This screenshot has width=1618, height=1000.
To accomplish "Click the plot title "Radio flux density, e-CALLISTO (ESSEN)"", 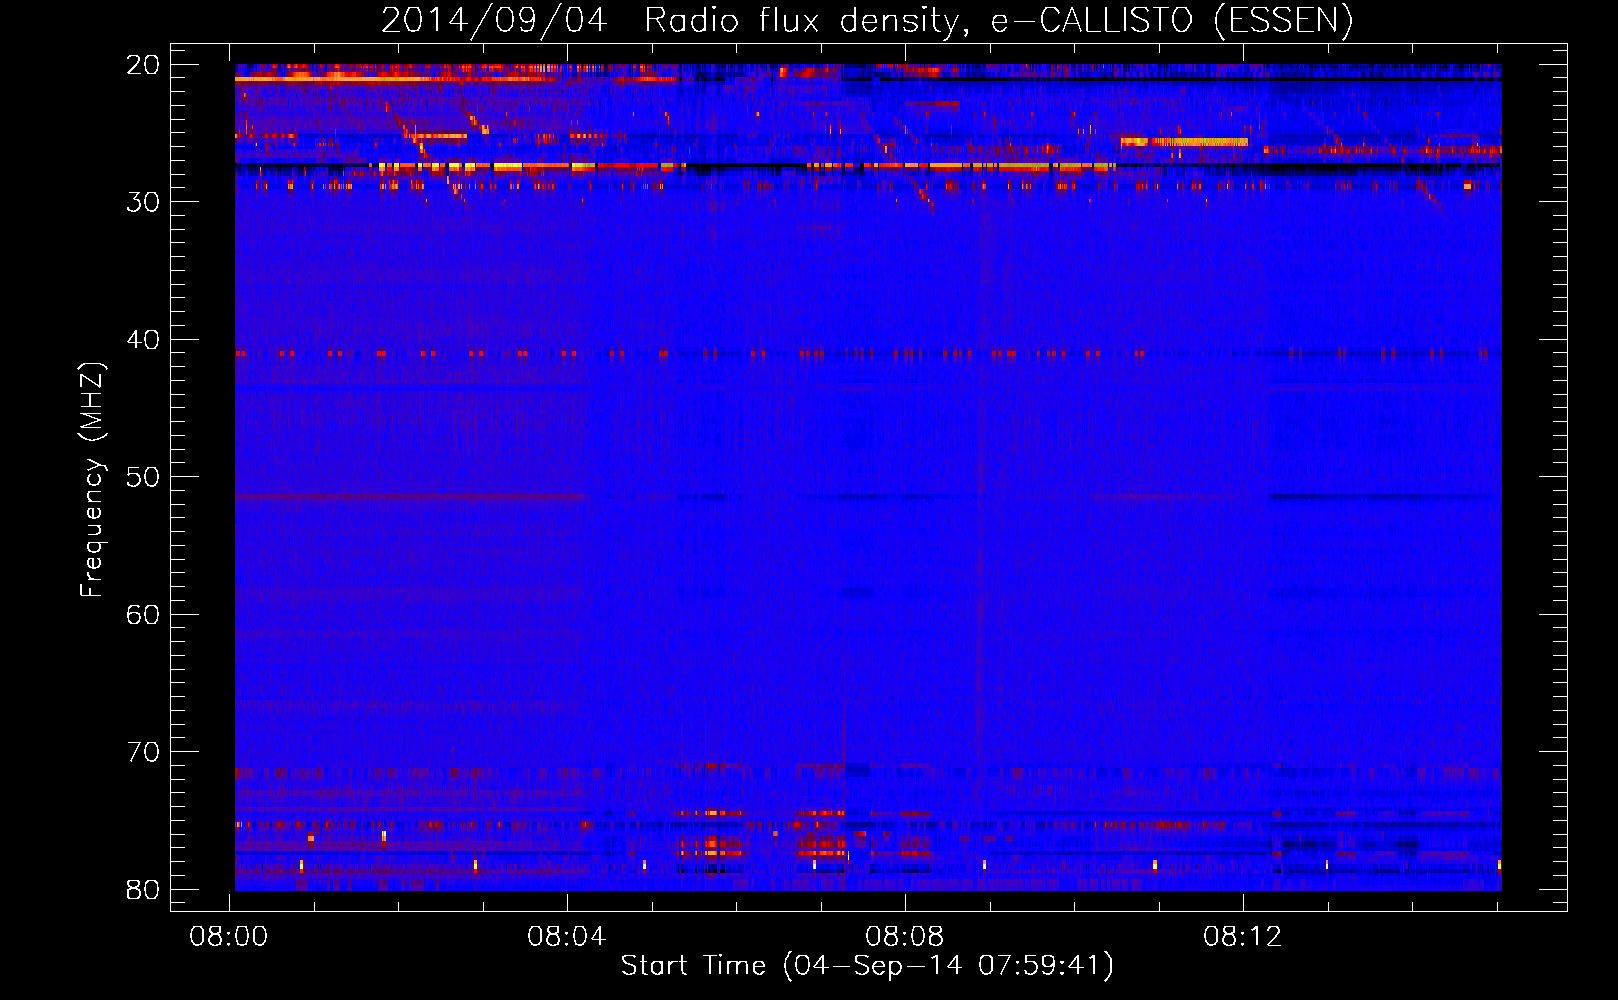I will (x=998, y=20).
